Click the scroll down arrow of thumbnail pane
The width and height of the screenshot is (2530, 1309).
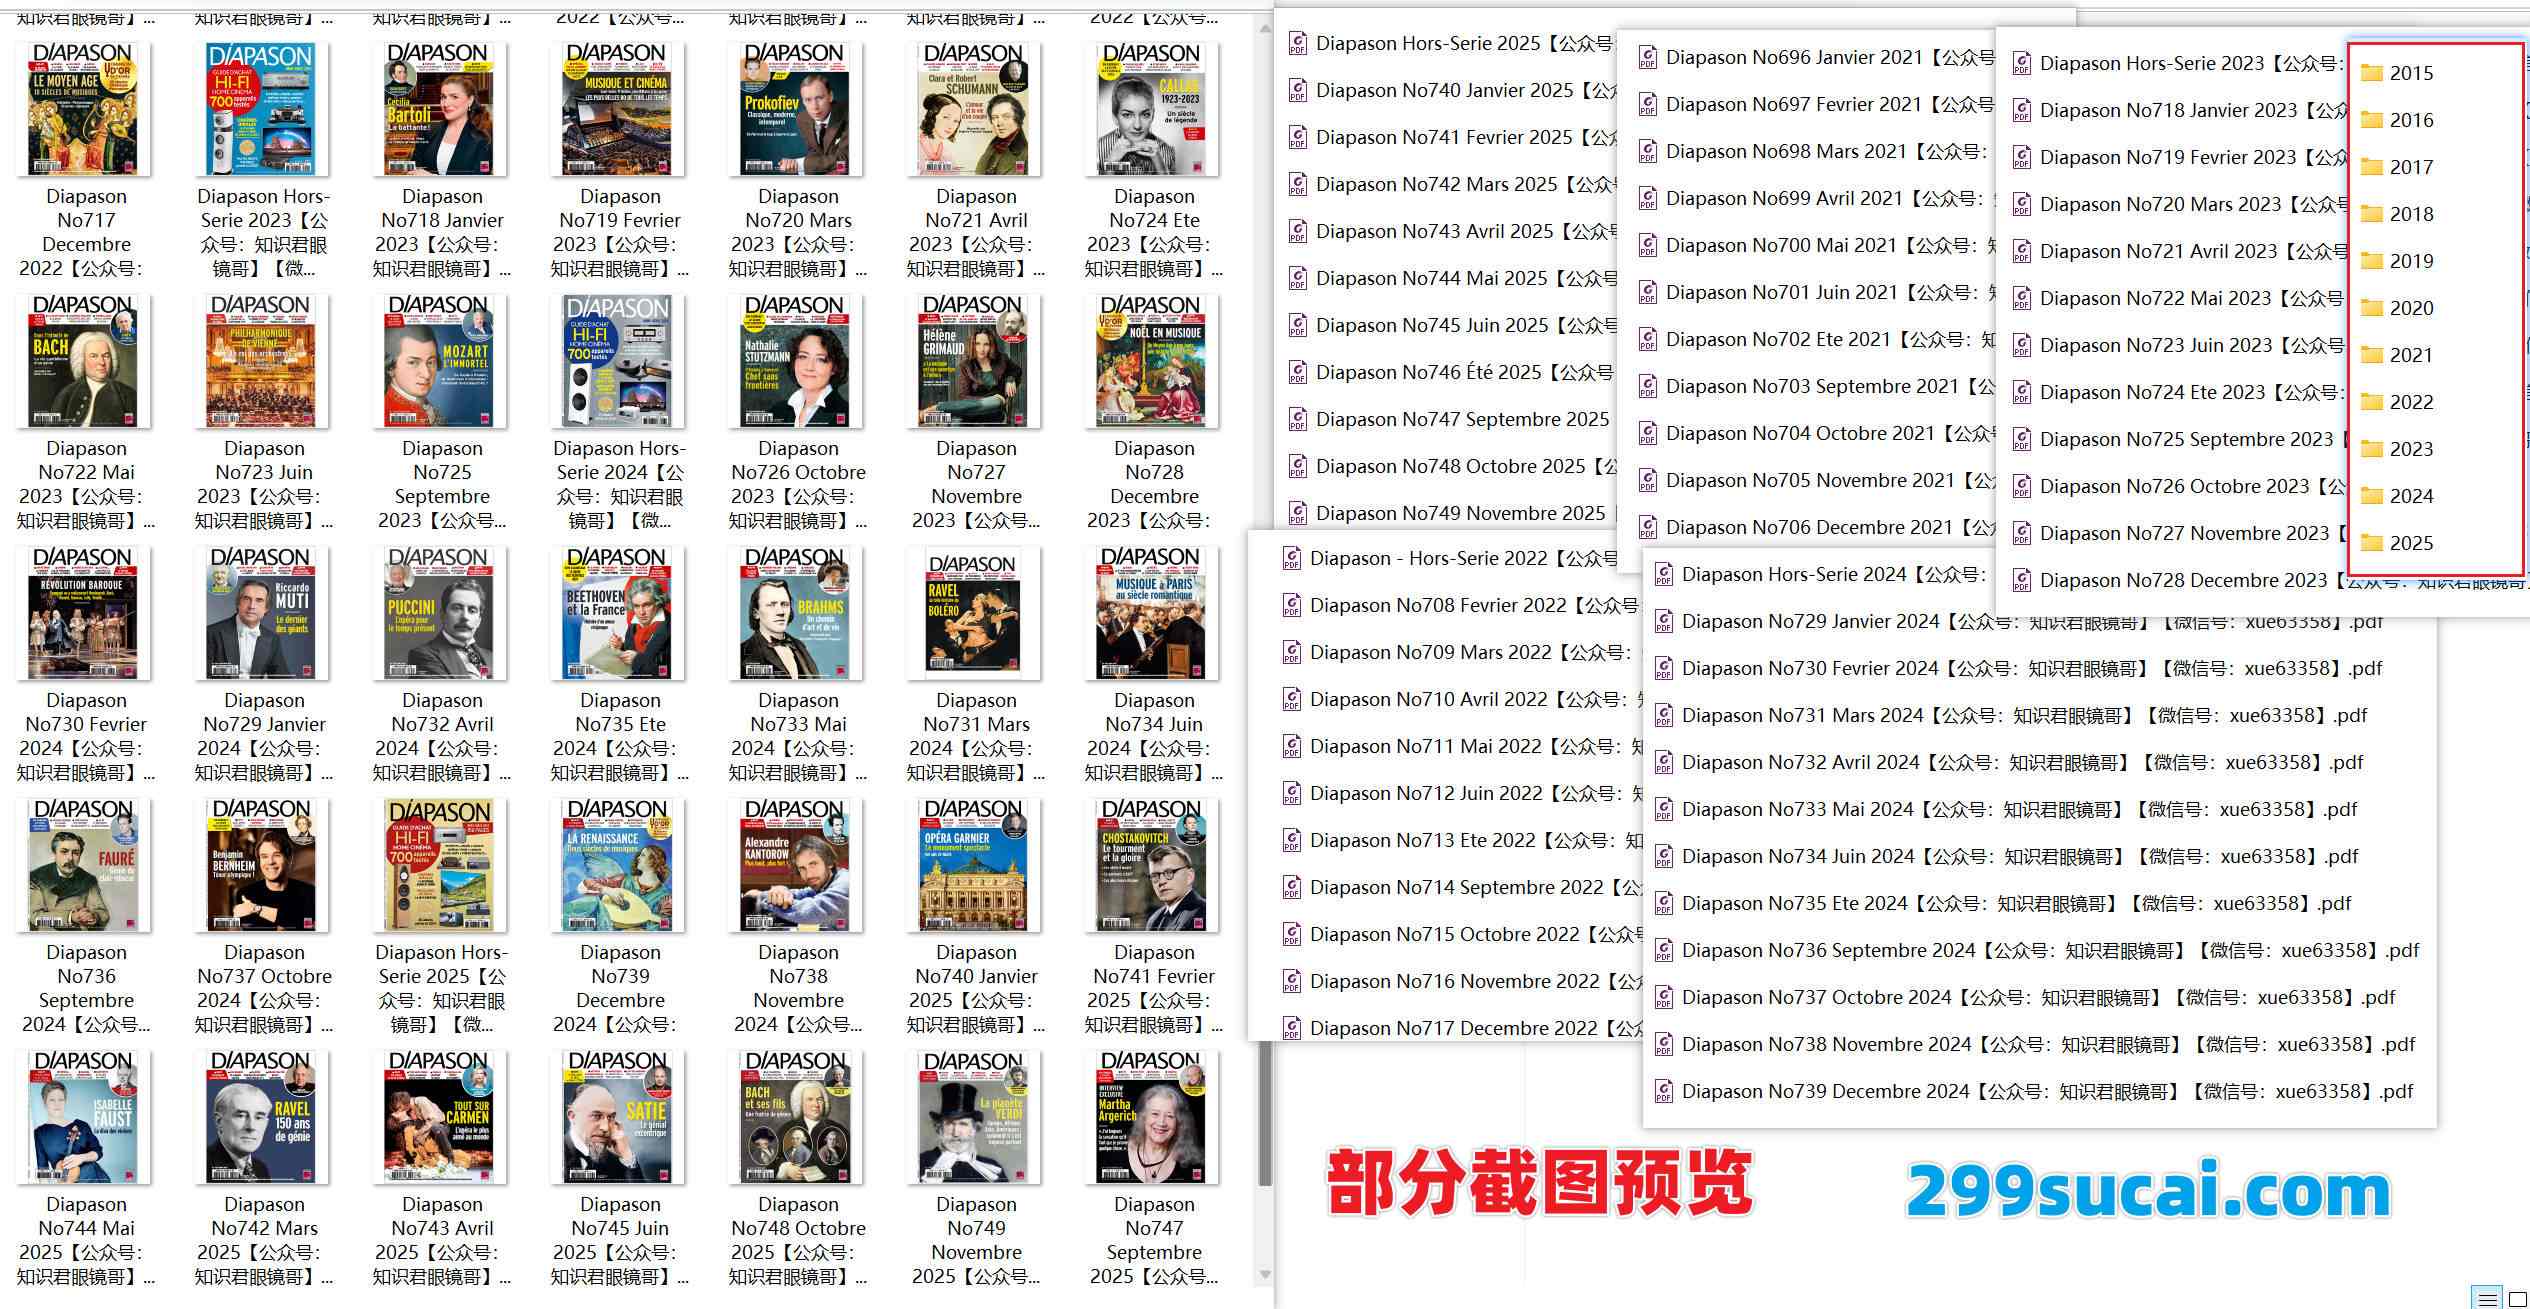pyautogui.click(x=1265, y=1274)
